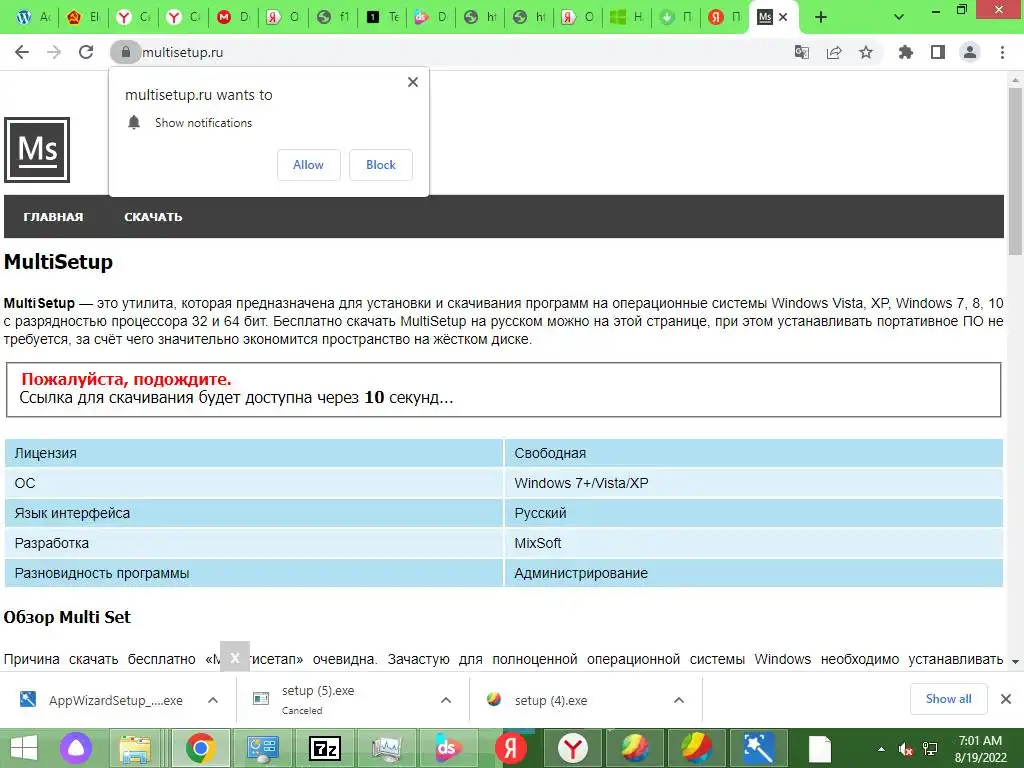Open the Chrome extensions puzzle icon
Viewport: 1024px width, 768px height.
(905, 52)
